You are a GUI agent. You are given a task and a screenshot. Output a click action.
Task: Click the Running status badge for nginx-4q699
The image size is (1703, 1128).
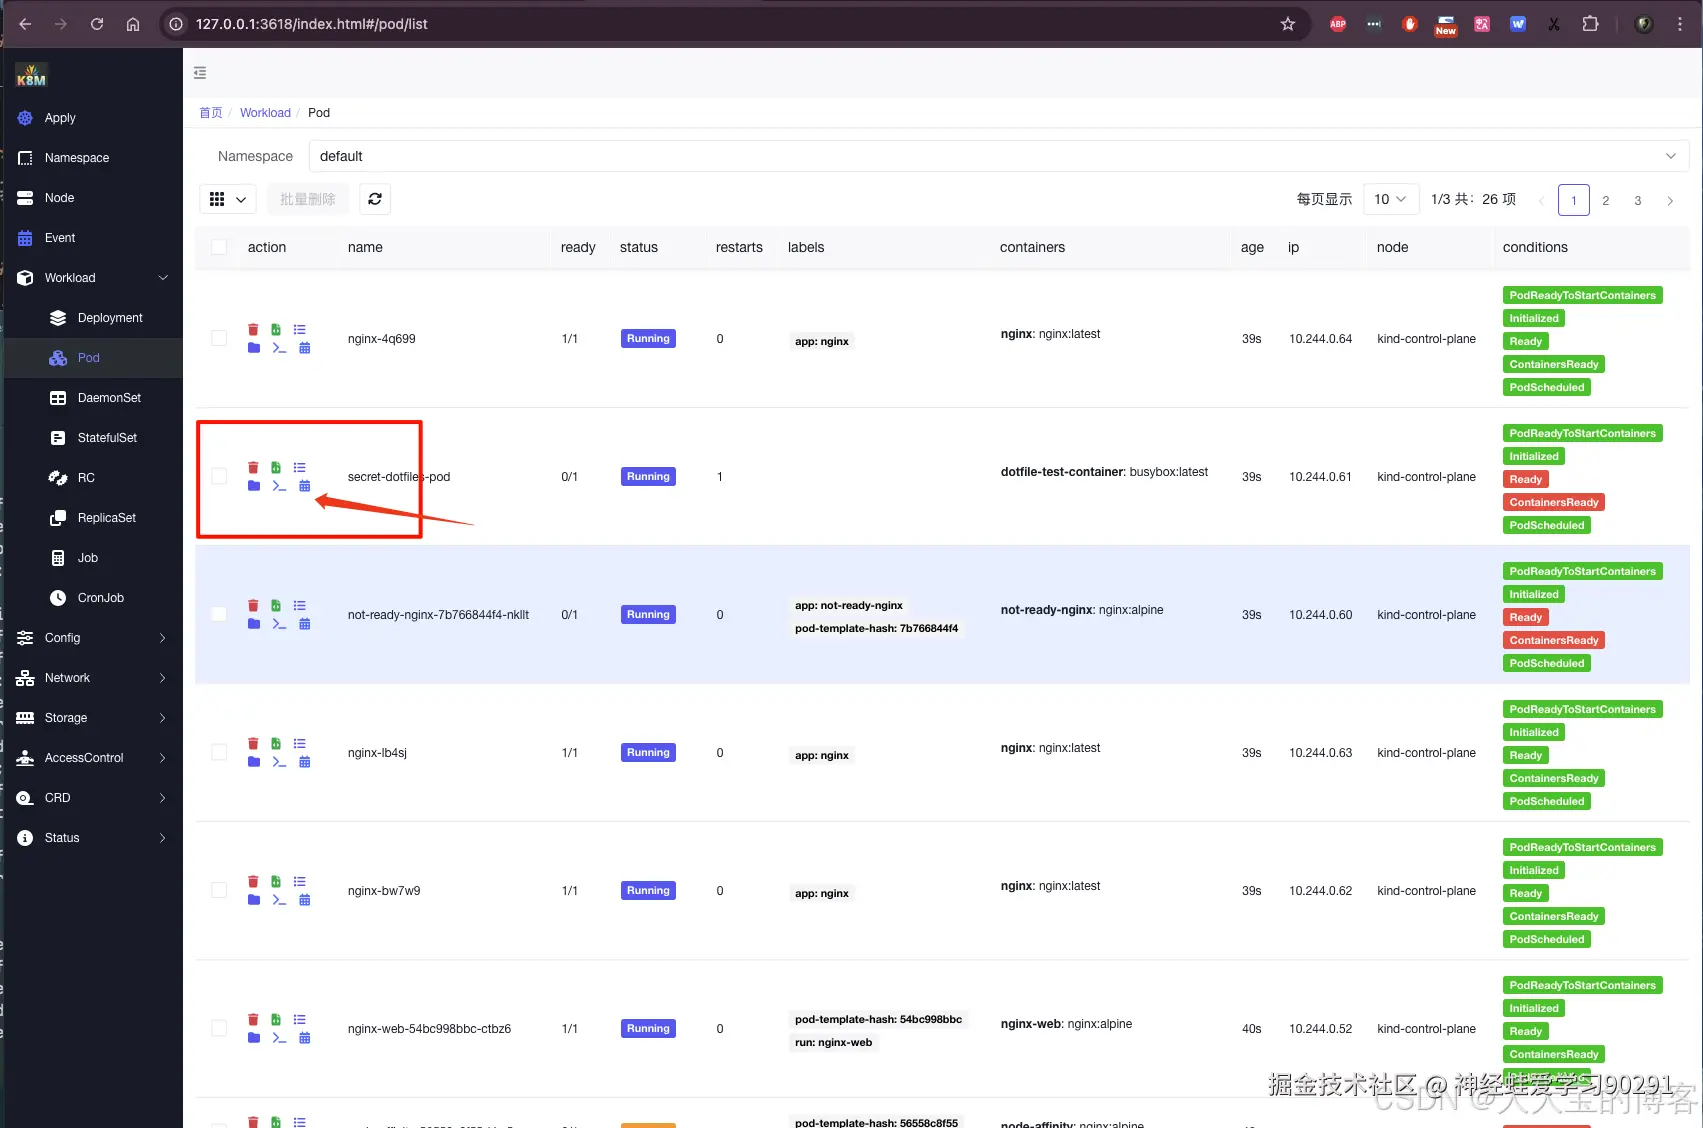point(648,338)
